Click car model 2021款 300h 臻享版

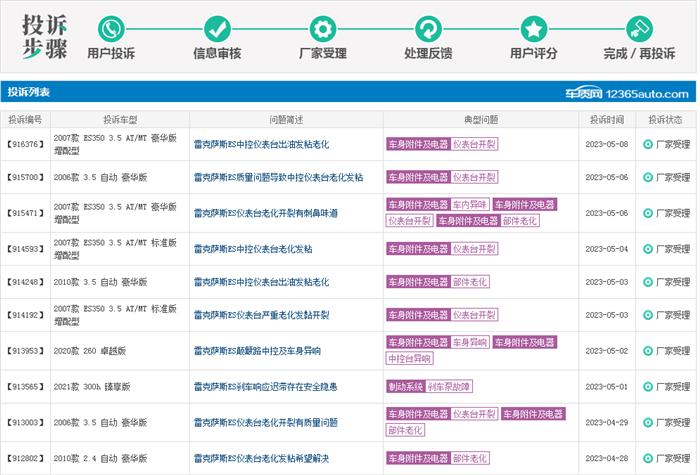[x=92, y=387]
